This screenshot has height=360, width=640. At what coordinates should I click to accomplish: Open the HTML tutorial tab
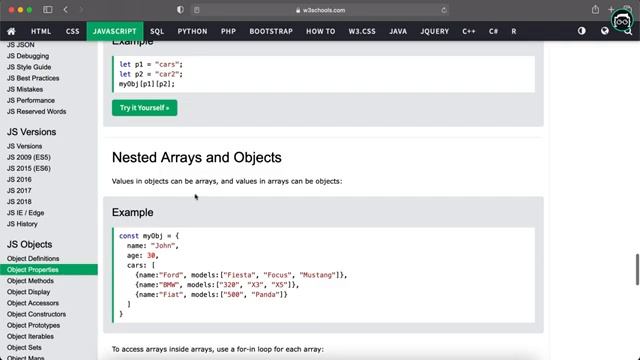[41, 31]
